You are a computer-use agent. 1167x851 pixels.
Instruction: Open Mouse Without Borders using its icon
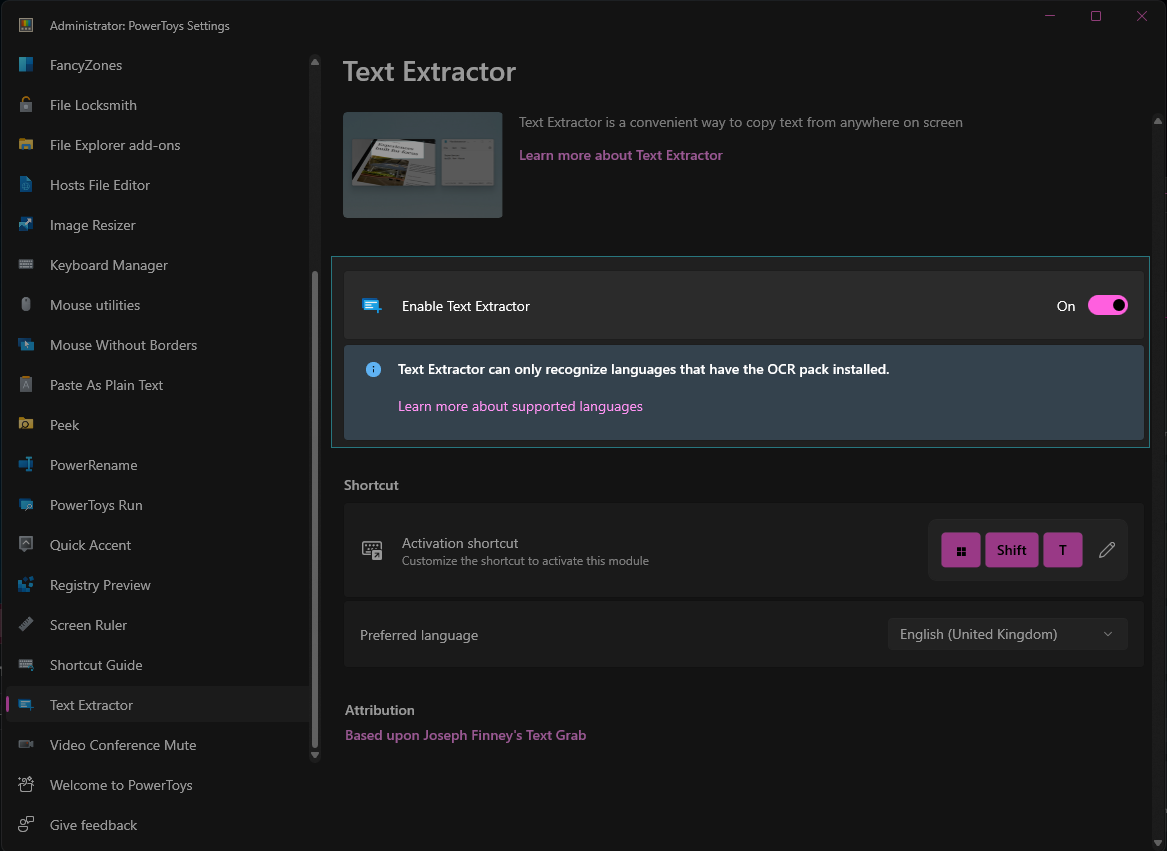26,345
